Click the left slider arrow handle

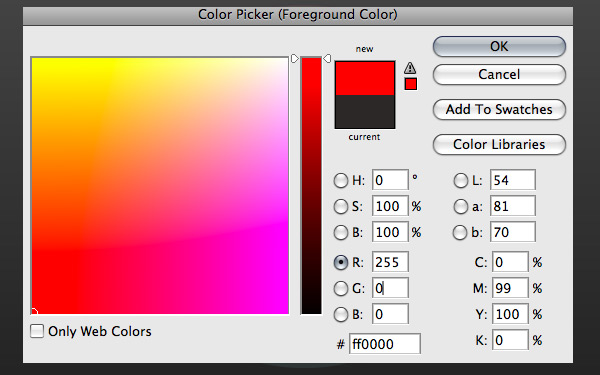294,59
